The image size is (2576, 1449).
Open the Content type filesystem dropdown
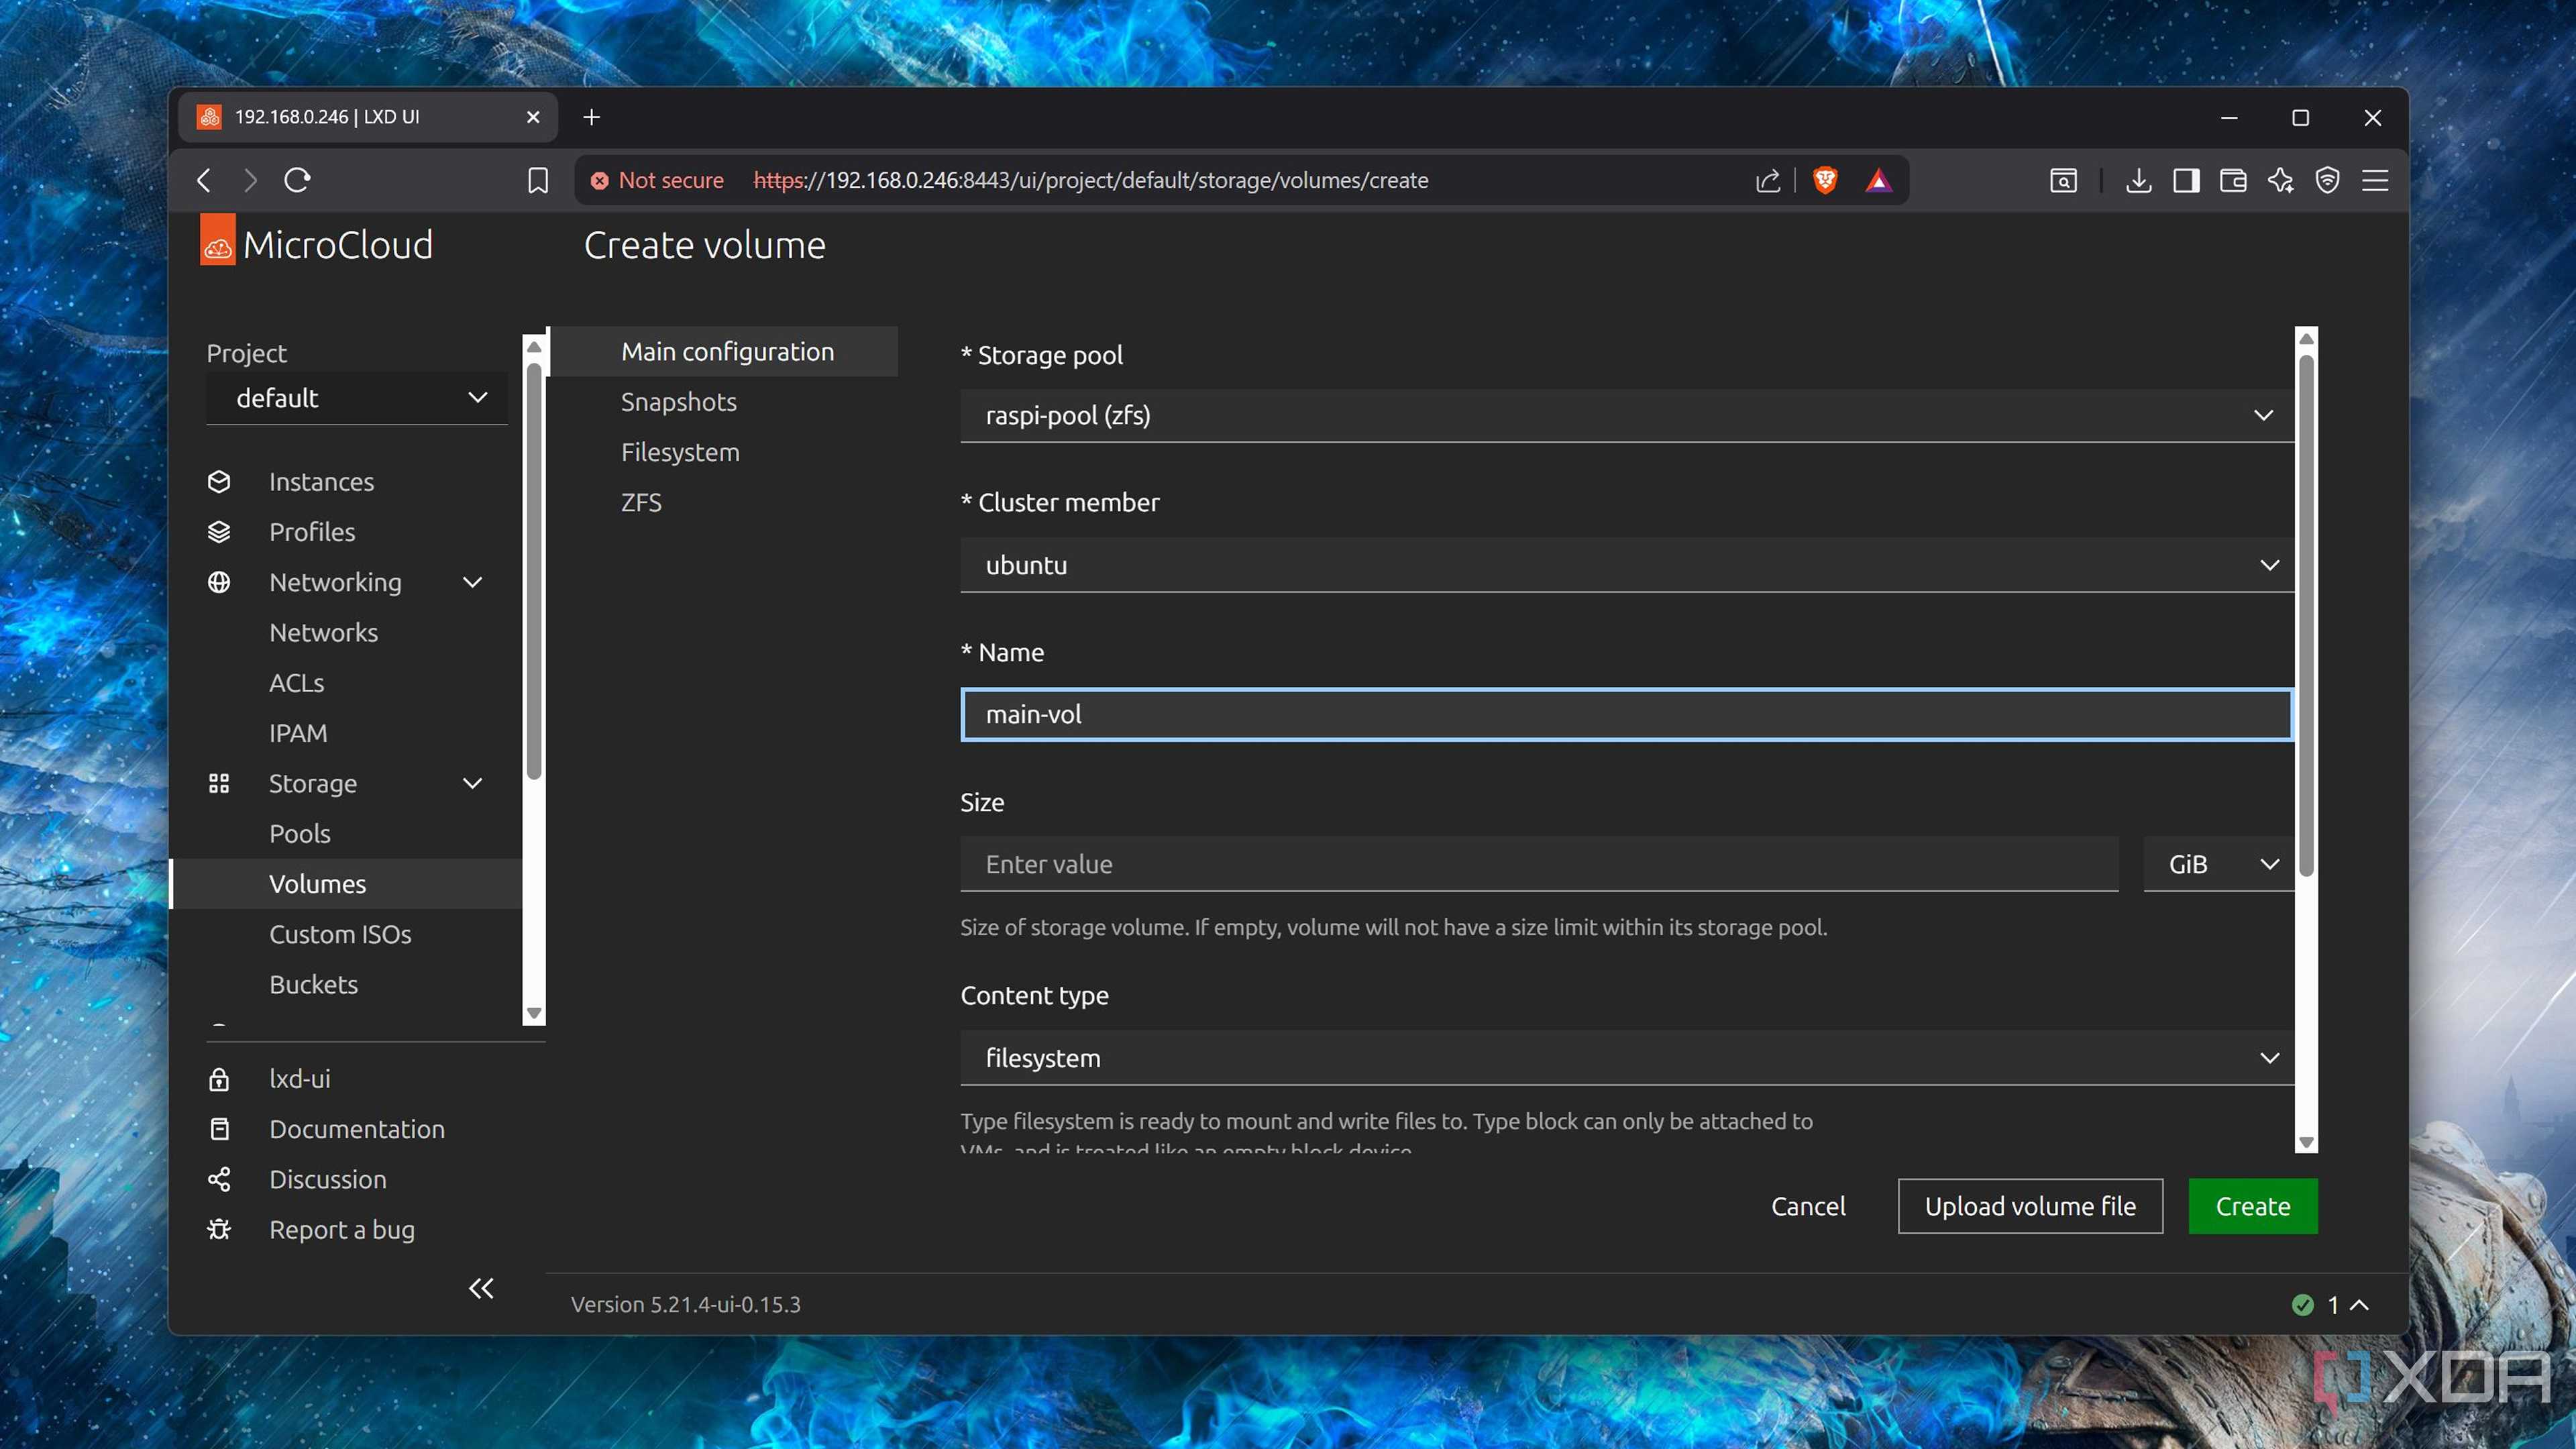(x=1627, y=1058)
